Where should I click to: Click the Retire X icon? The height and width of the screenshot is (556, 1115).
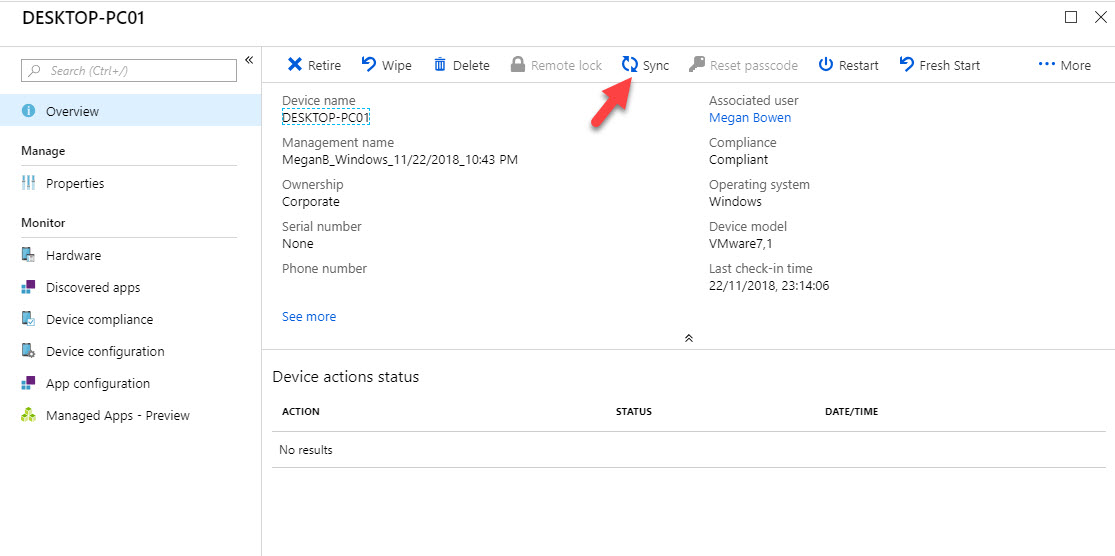point(294,65)
